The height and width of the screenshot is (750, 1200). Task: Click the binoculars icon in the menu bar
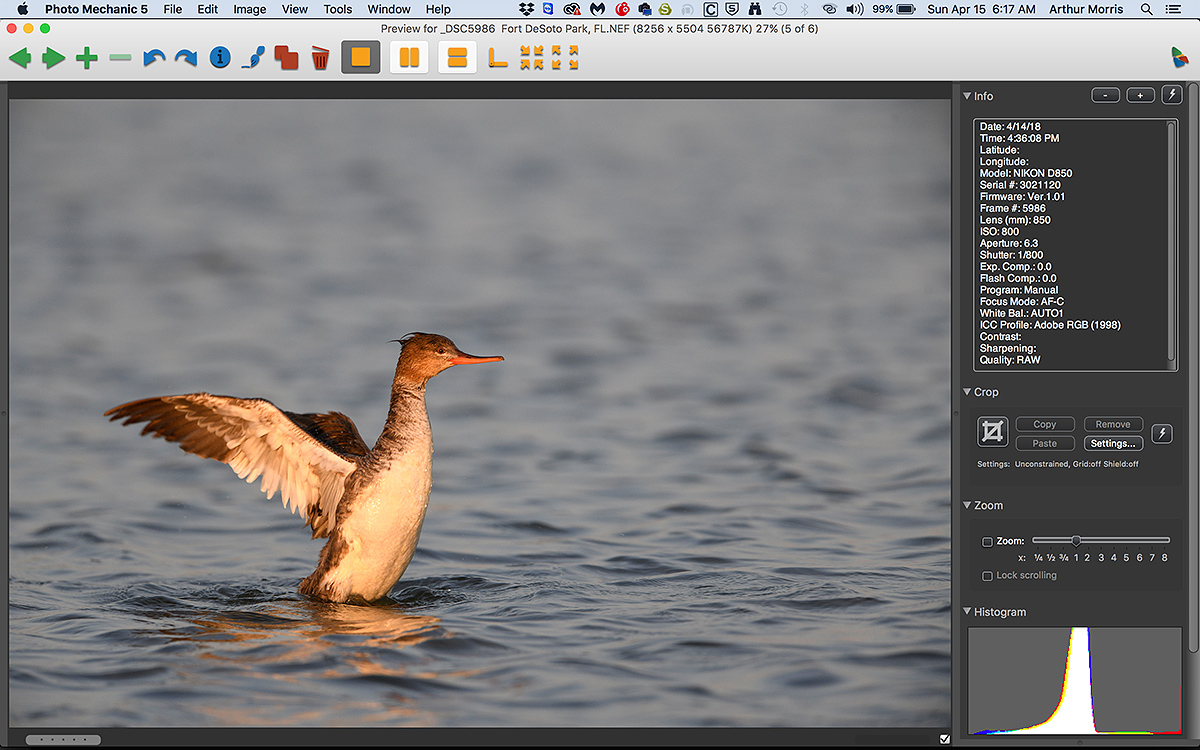pyautogui.click(x=756, y=9)
